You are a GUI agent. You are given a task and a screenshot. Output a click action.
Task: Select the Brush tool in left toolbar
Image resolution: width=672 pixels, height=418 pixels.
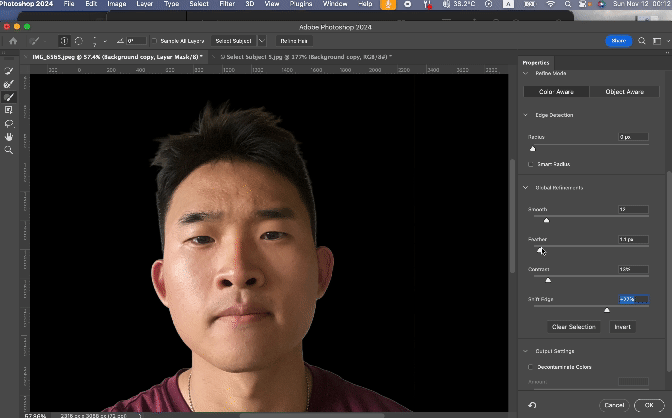pyautogui.click(x=9, y=97)
